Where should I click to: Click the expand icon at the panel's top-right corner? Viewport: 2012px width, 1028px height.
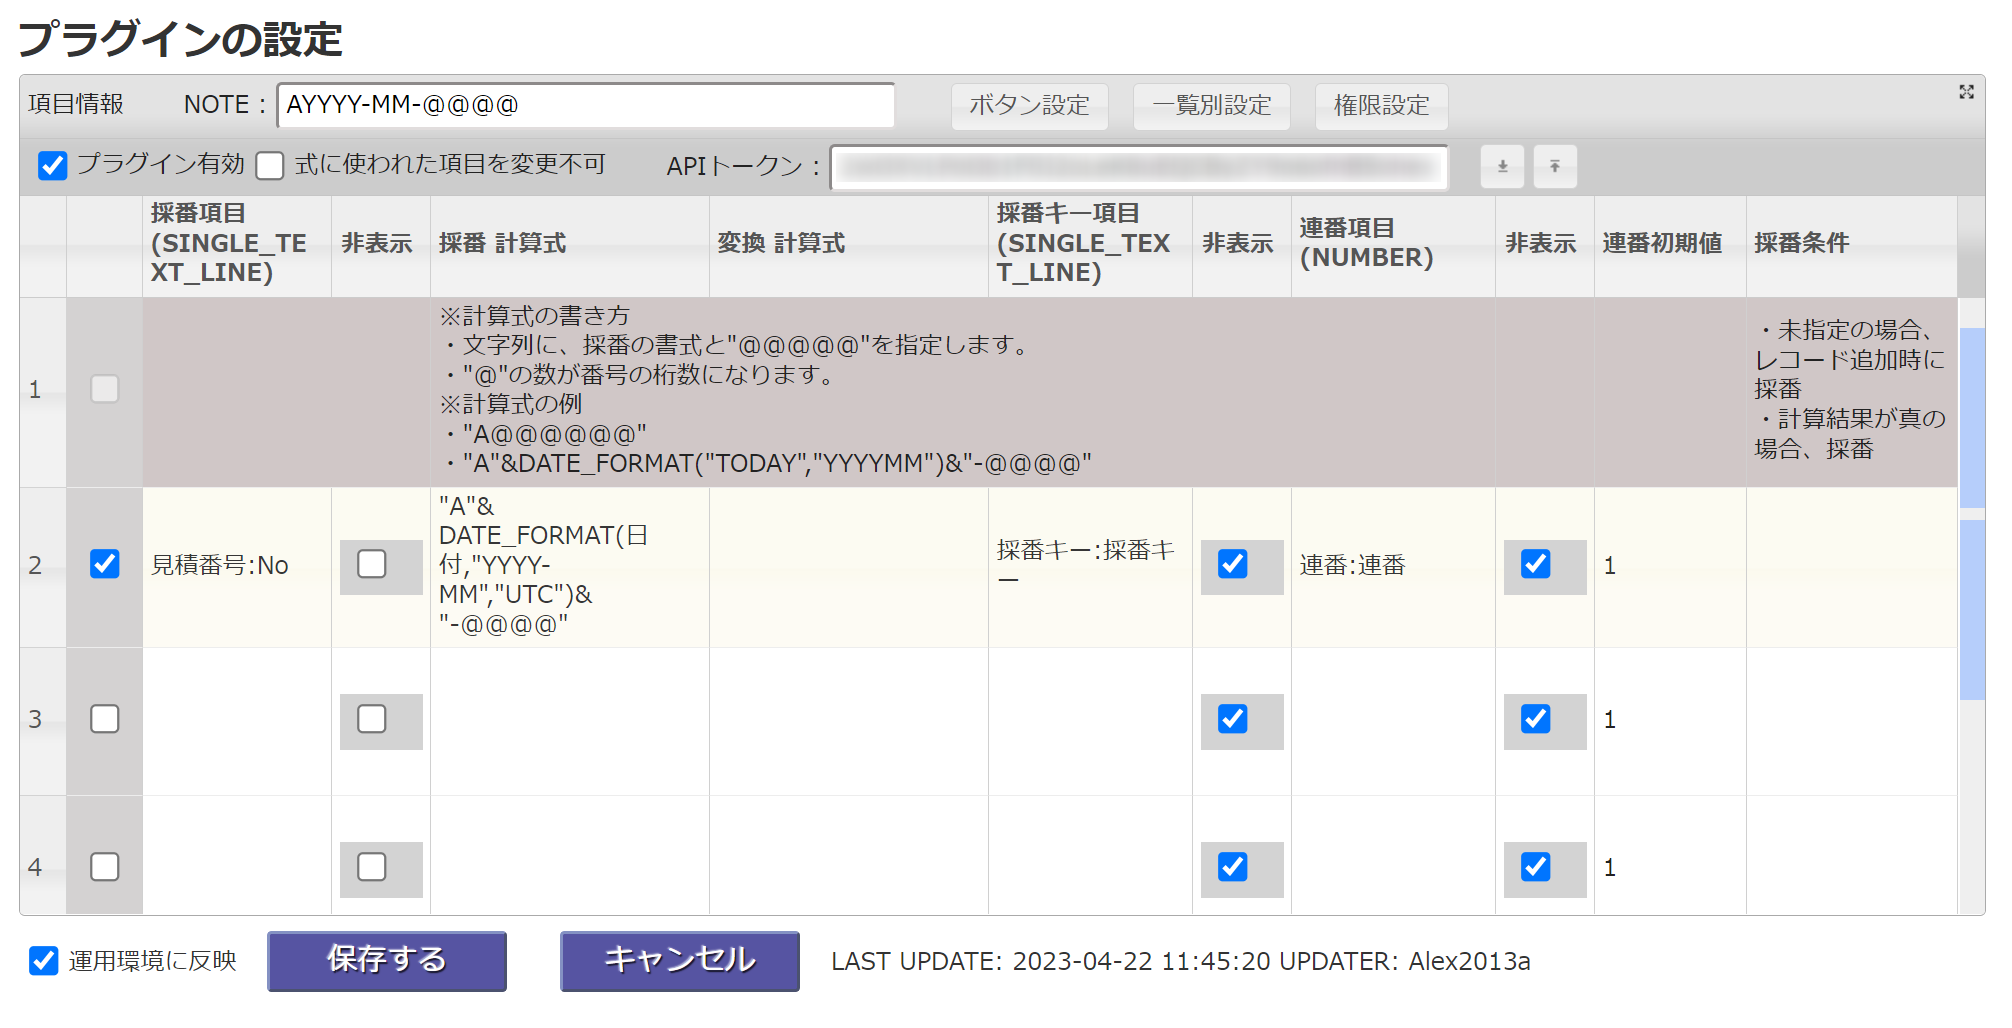[x=1966, y=92]
